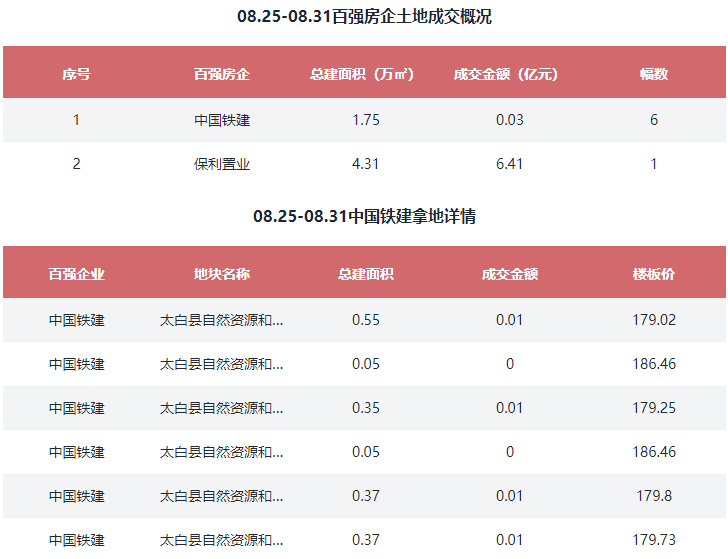Click the 楼板价 value 179.8

[x=654, y=496]
